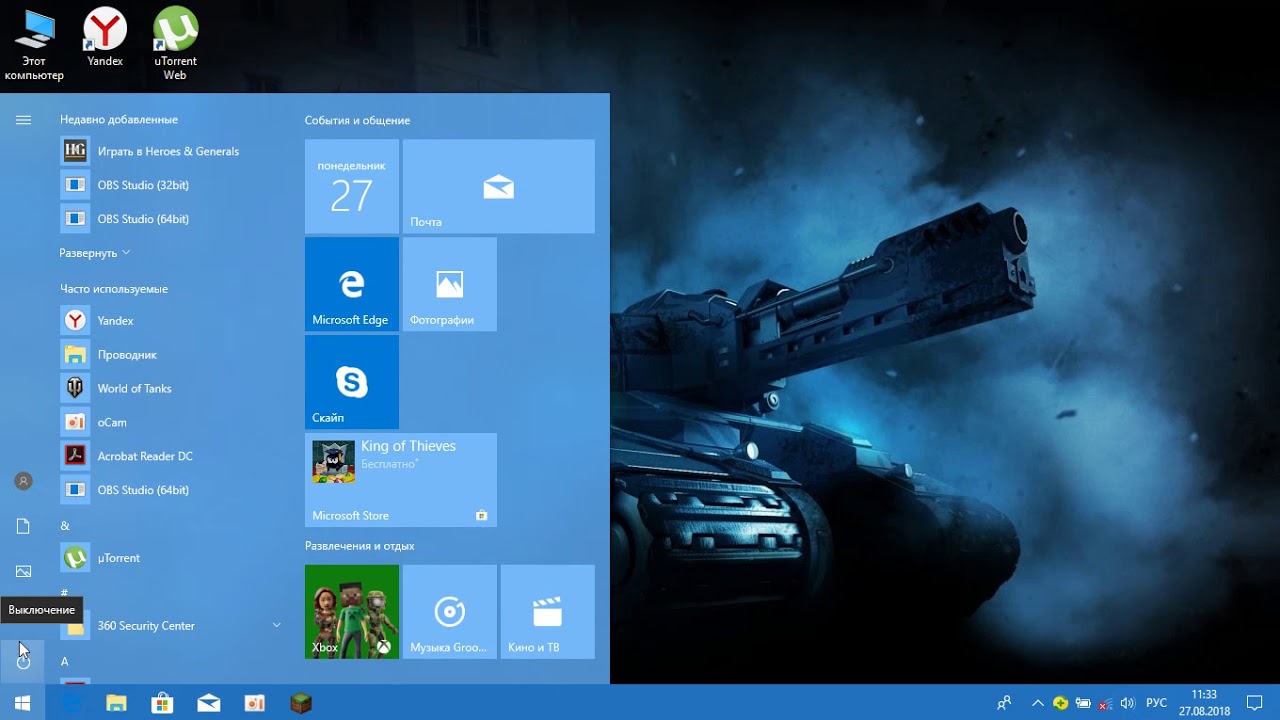Image resolution: width=1280 pixels, height=720 pixels.
Task: Select the Этот компьютер desktop icon
Action: pyautogui.click(x=34, y=45)
